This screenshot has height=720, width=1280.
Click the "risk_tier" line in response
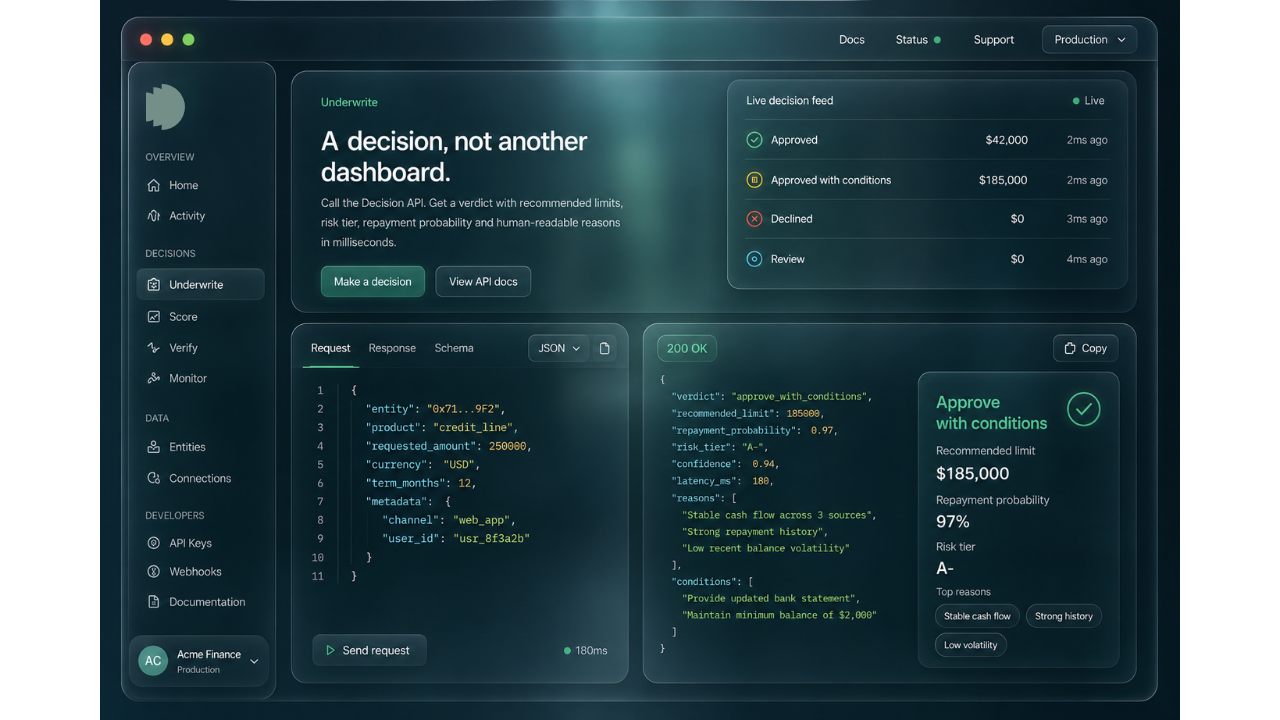(718, 447)
